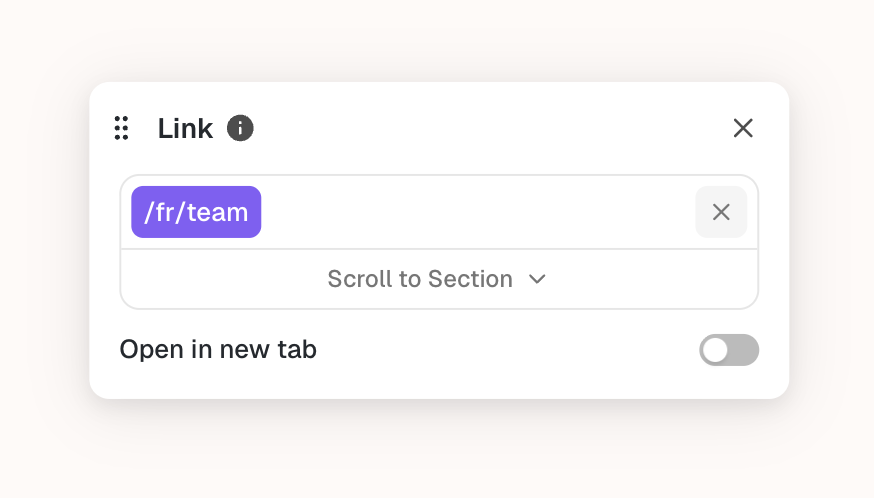
Task: Click the Scroll to Section label text
Action: pyautogui.click(x=420, y=279)
